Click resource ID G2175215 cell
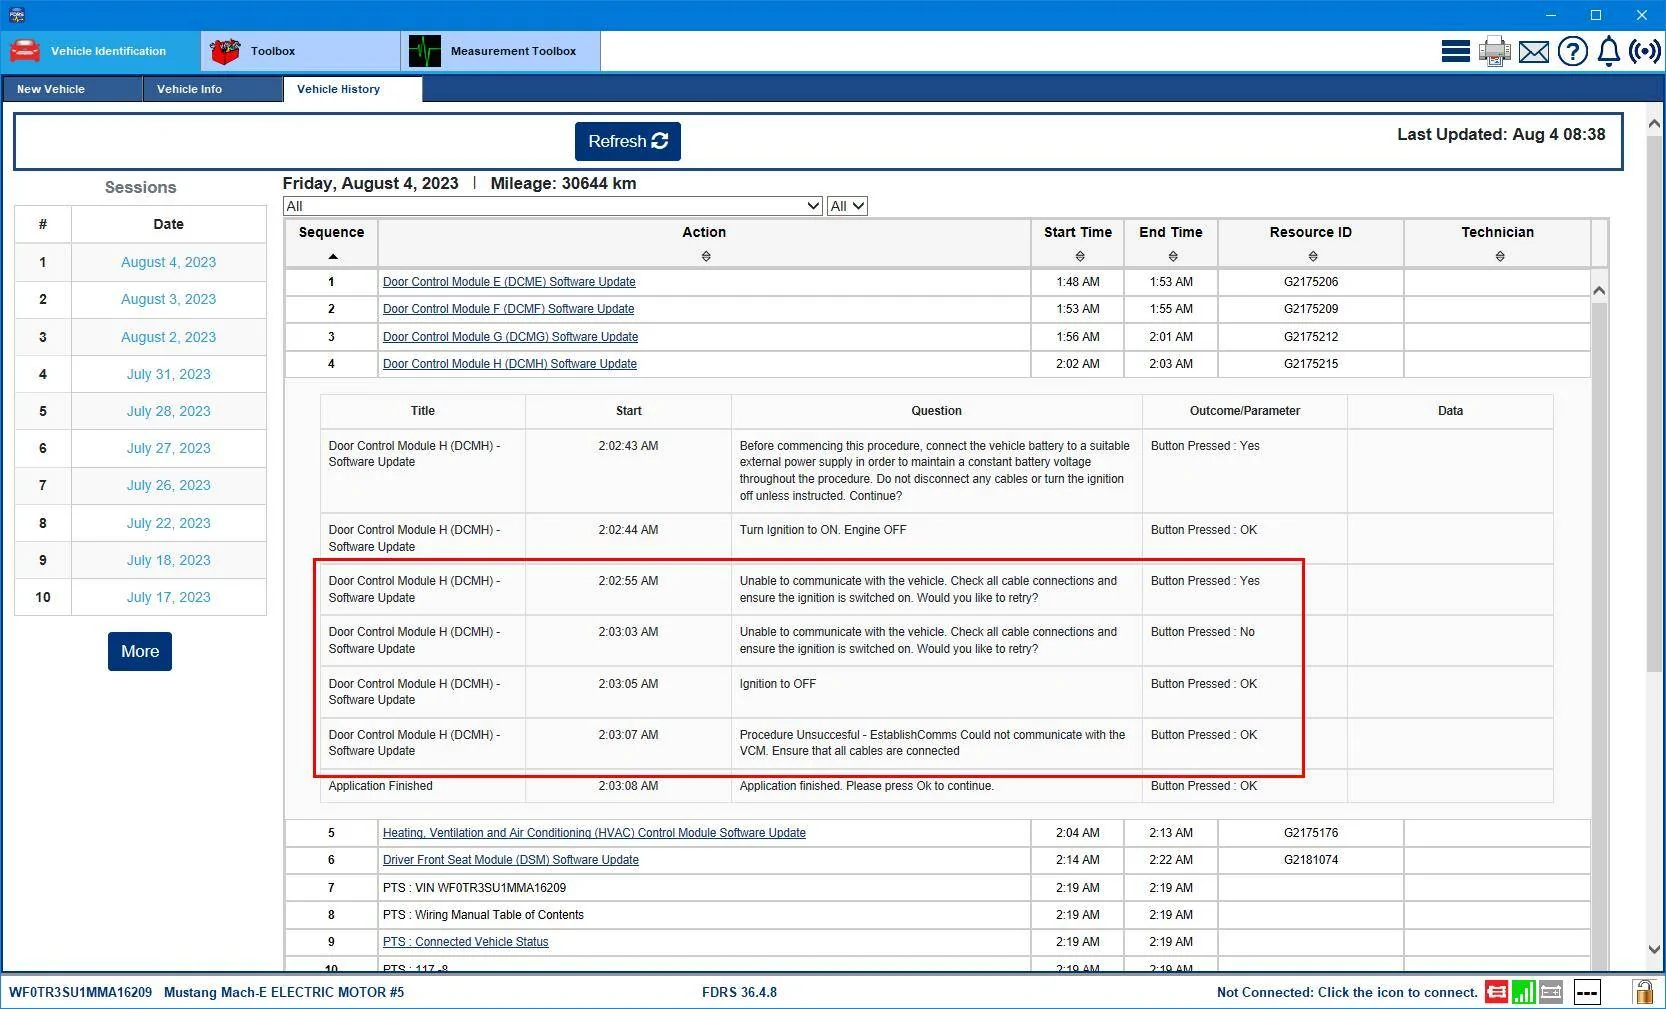 [1310, 364]
